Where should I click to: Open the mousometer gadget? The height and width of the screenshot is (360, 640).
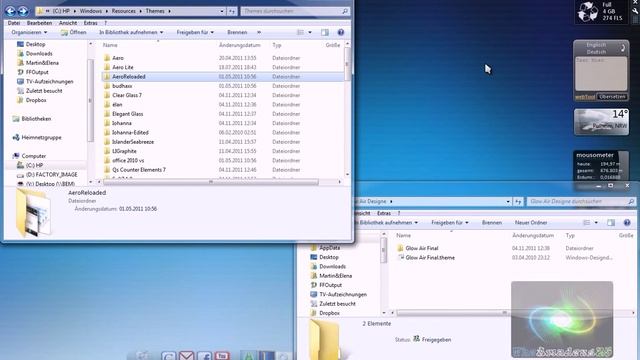tap(601, 166)
